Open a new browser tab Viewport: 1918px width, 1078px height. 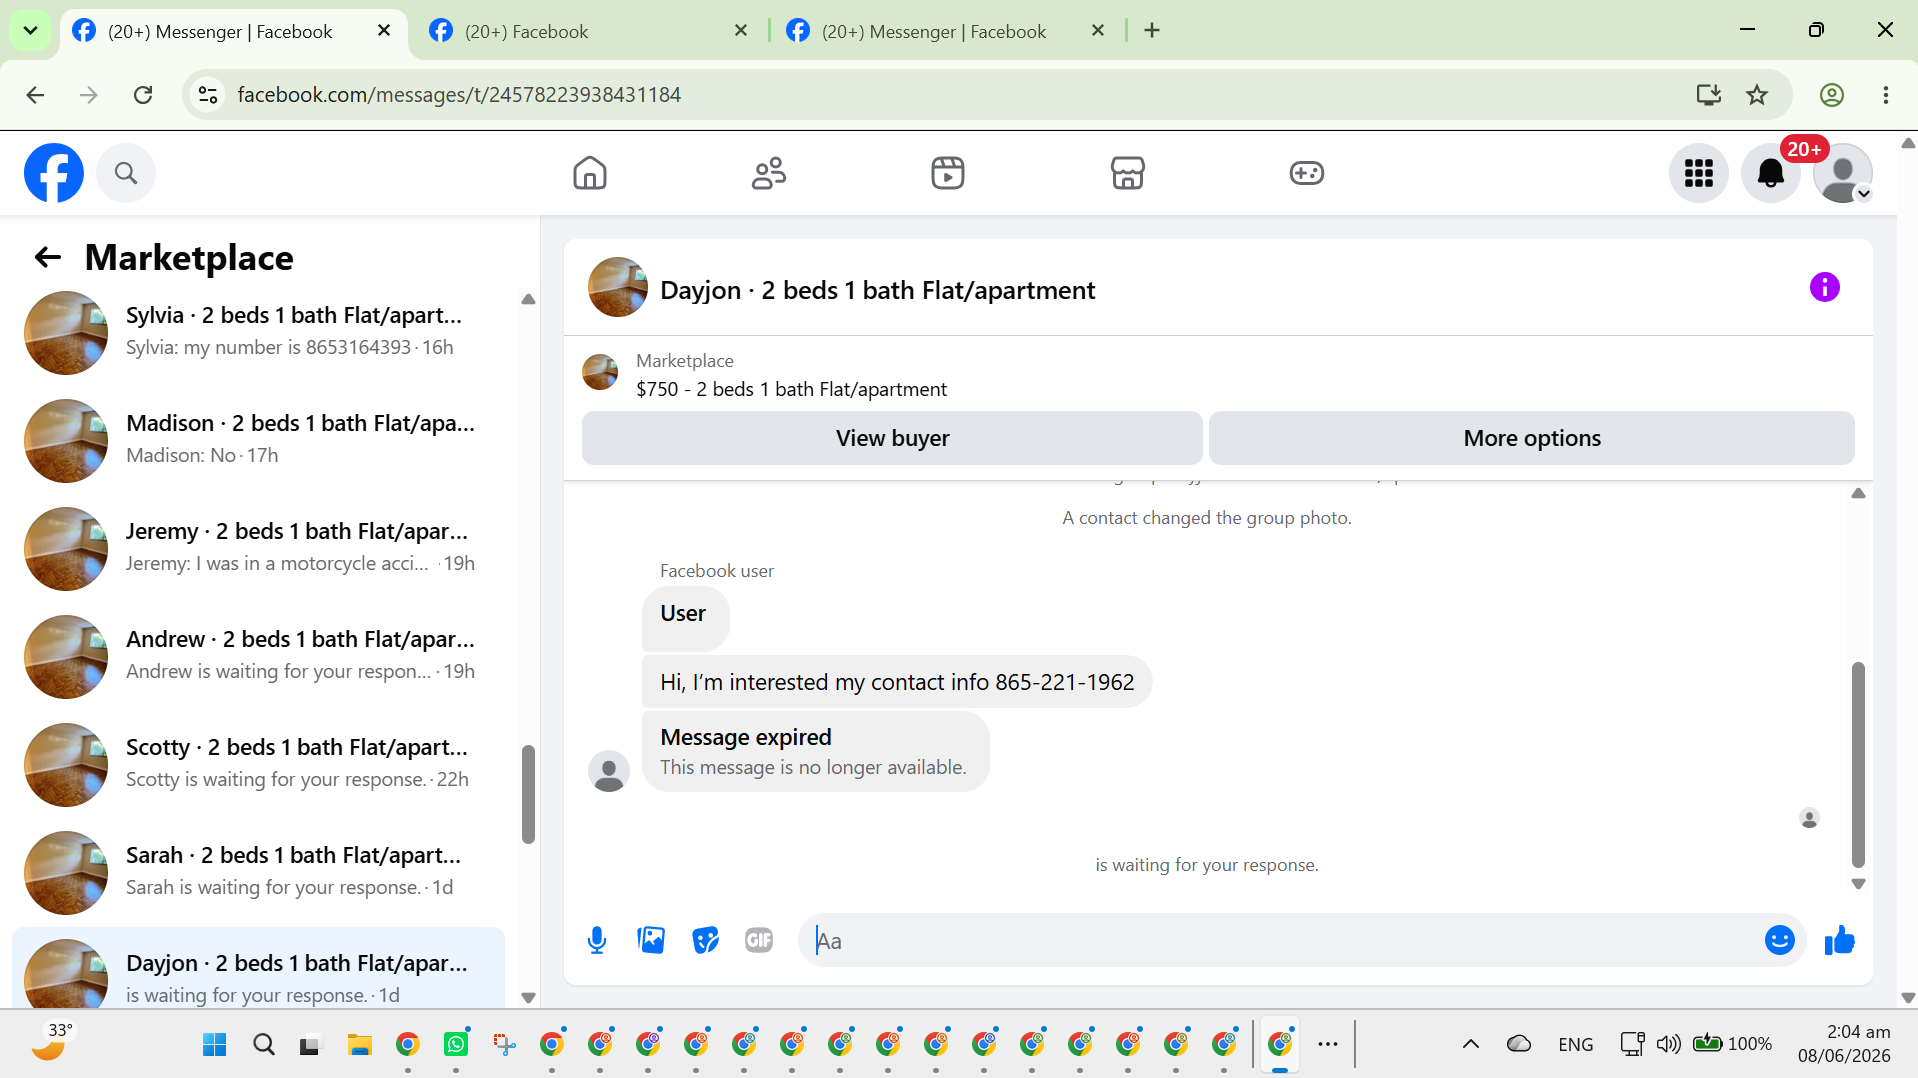click(1152, 31)
